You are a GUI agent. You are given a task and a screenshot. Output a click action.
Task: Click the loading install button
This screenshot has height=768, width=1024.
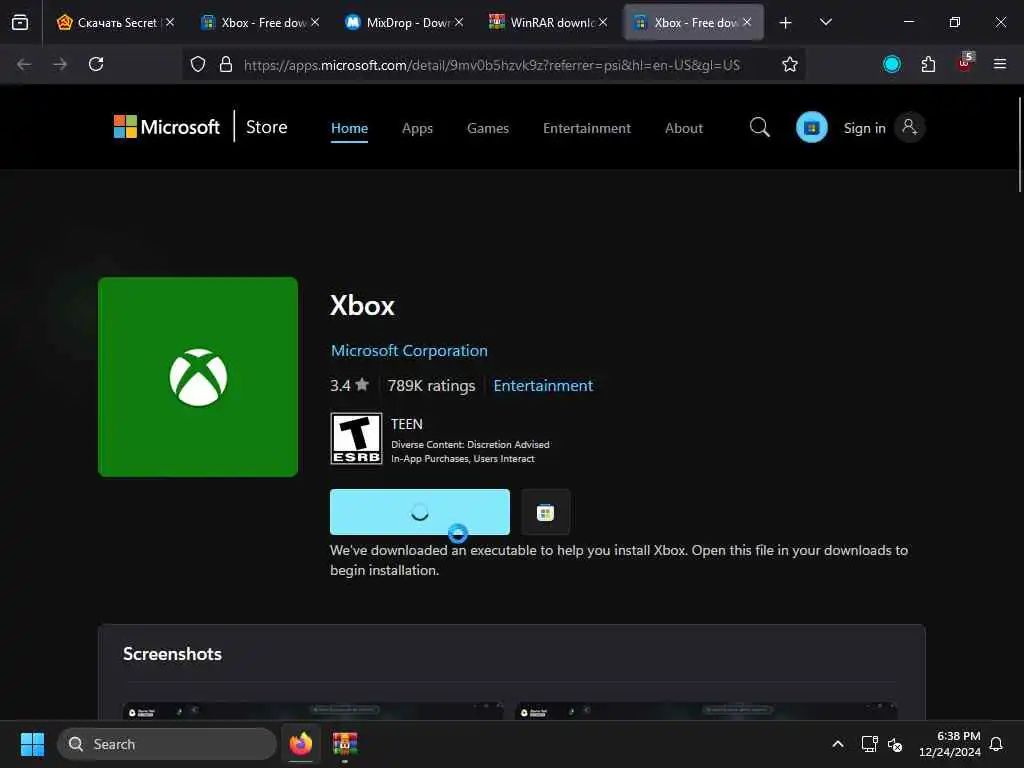pyautogui.click(x=420, y=512)
